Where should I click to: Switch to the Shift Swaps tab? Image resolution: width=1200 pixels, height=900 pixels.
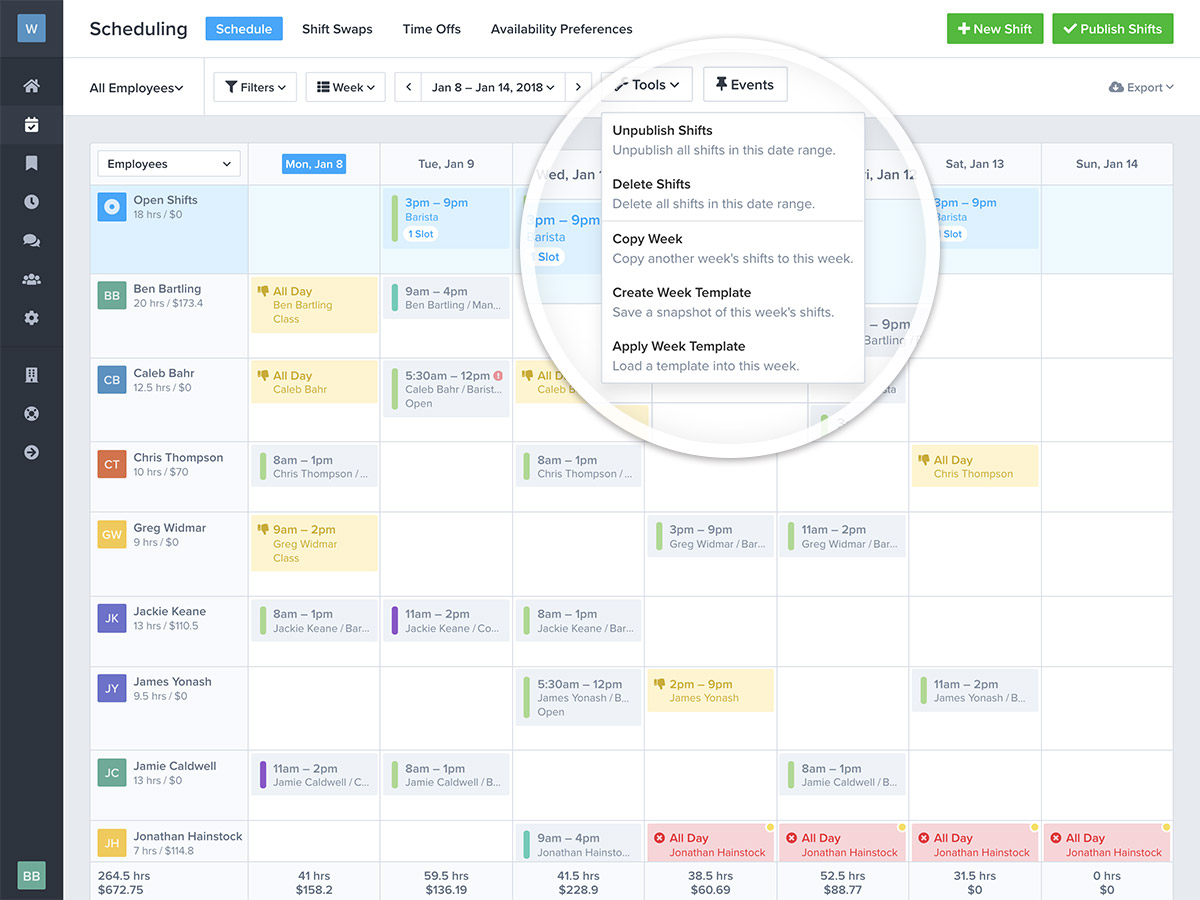(337, 29)
